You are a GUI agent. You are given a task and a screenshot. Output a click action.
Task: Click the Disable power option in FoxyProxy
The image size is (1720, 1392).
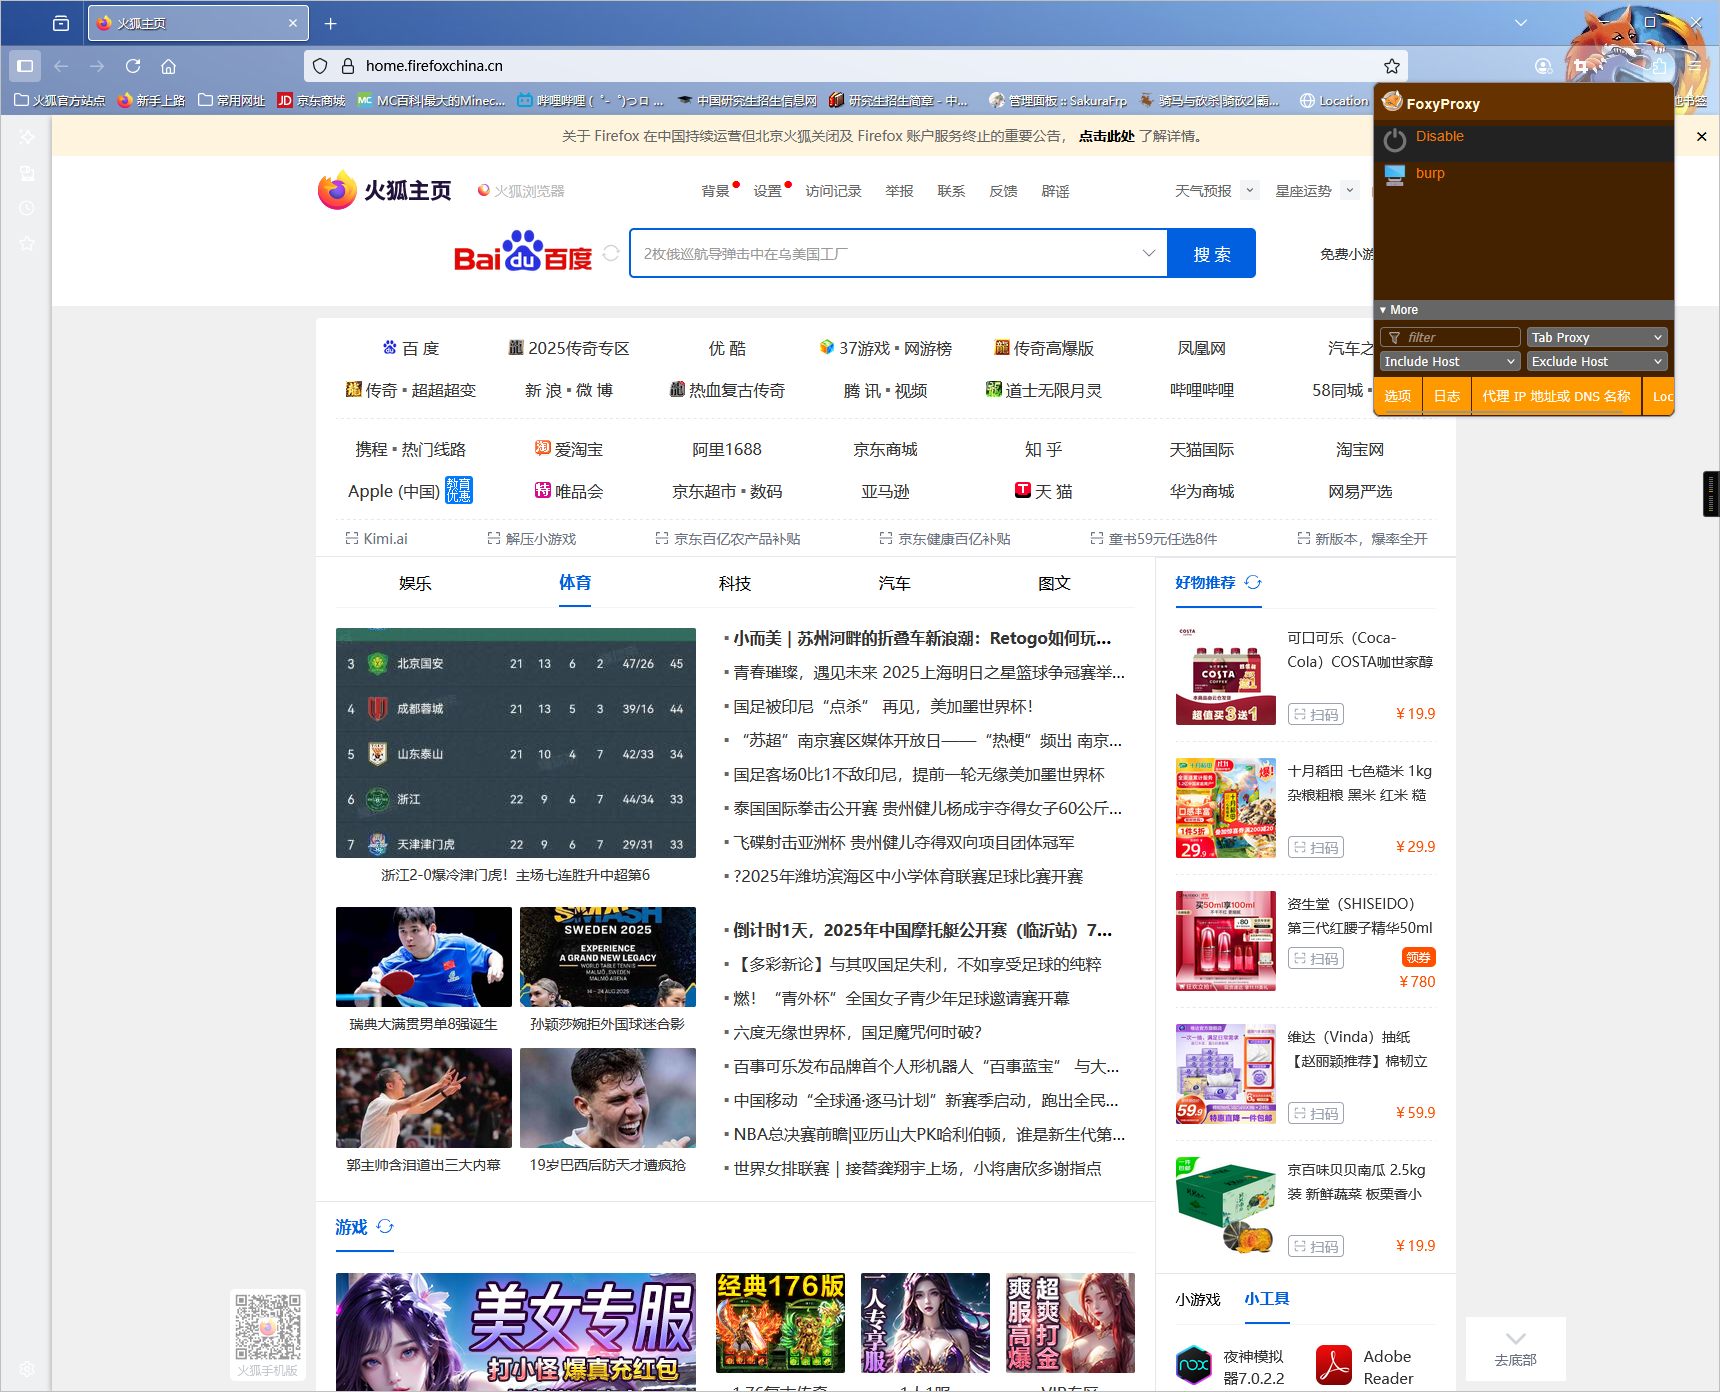point(1438,137)
